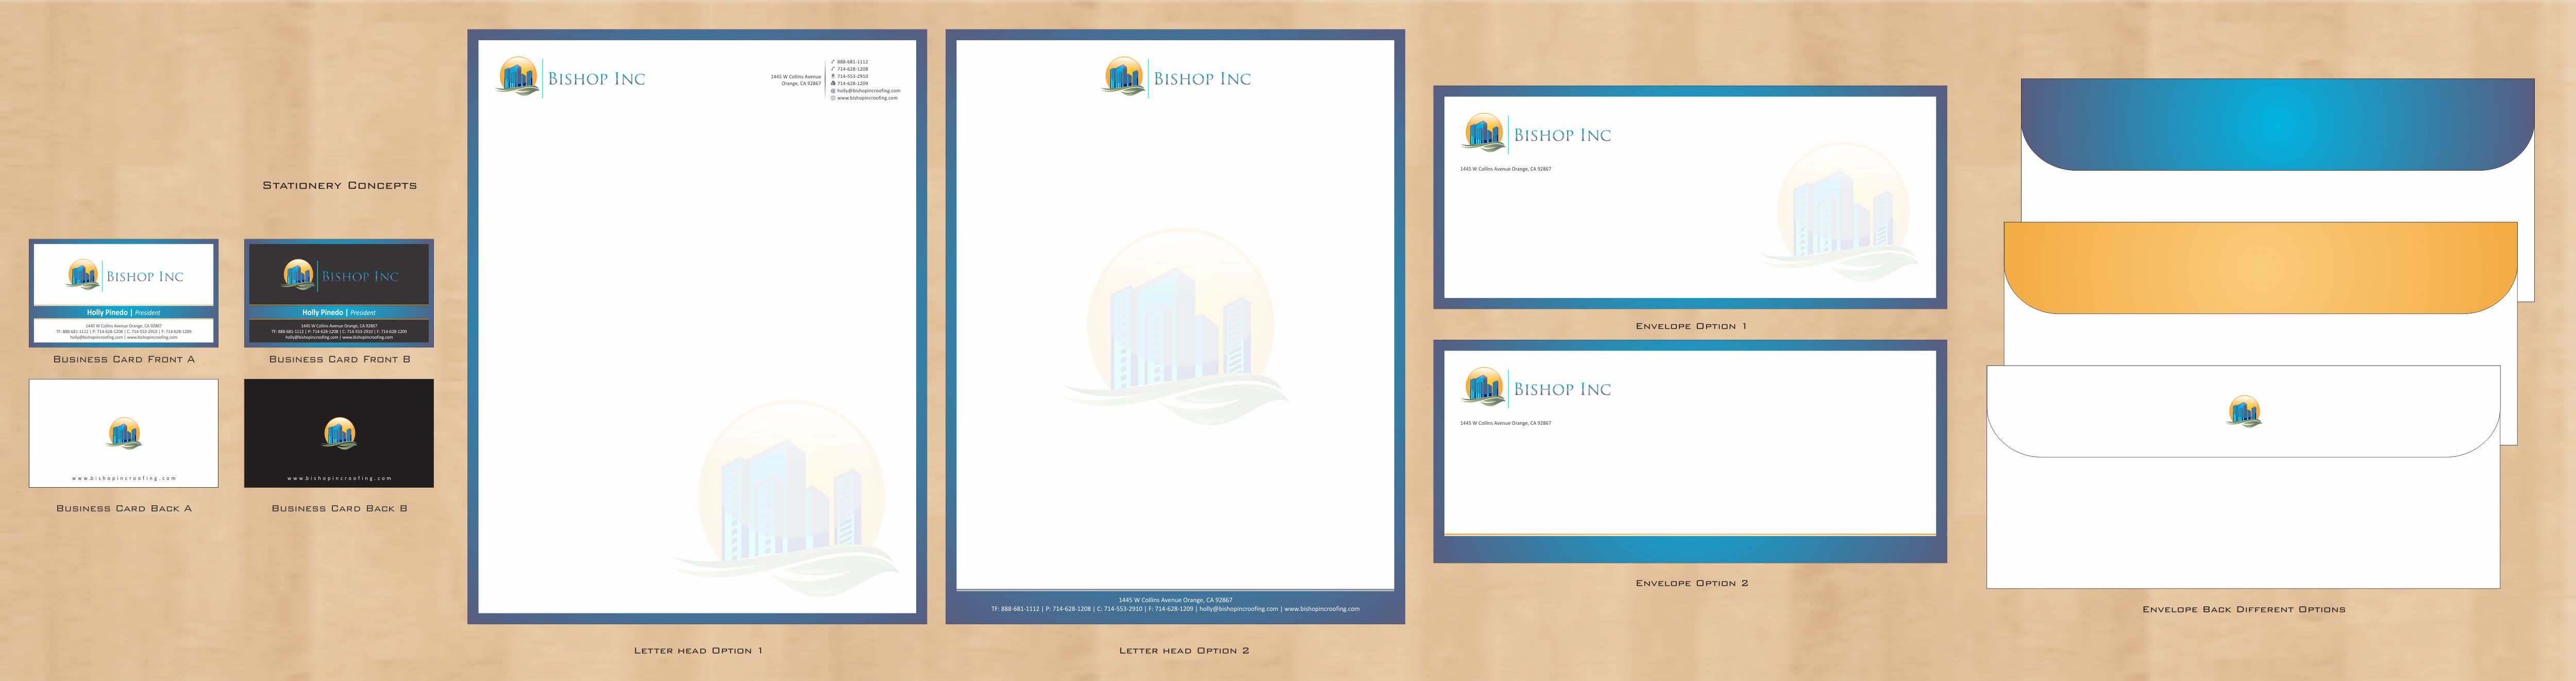Click the "Stationery Concepts" heading
Viewport: 2576px width, 681px height.
pyautogui.click(x=339, y=185)
